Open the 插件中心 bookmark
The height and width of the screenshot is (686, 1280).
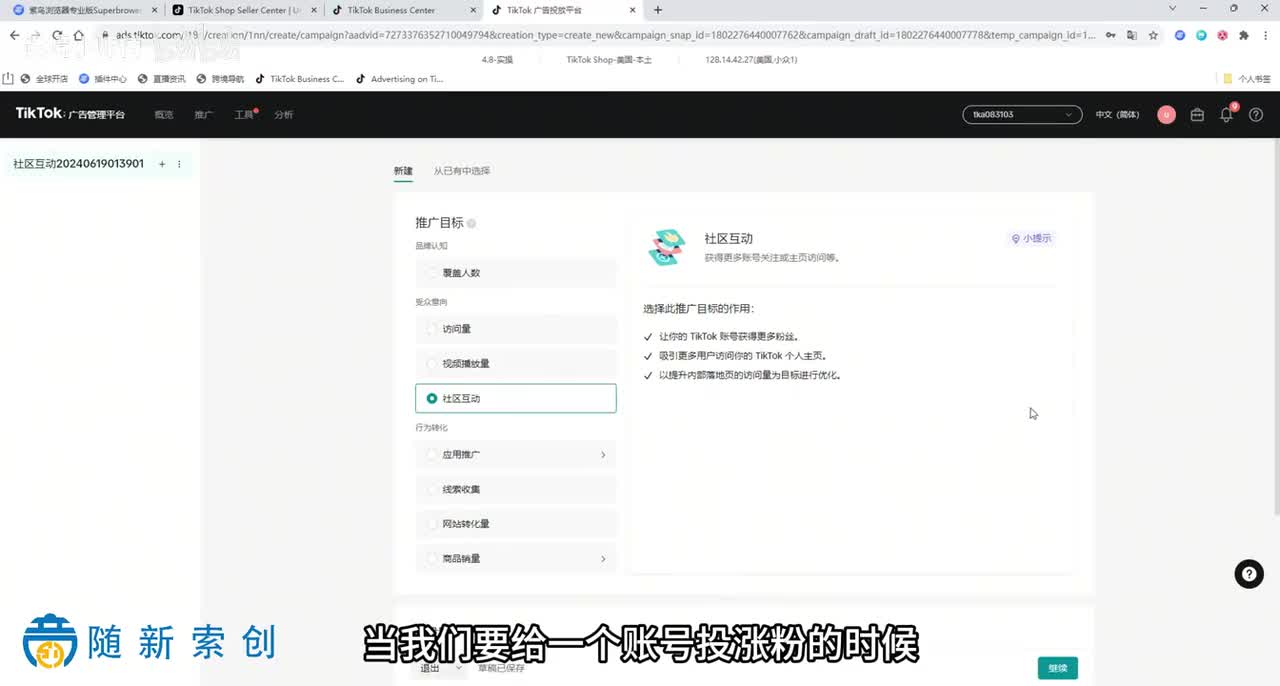(103, 79)
